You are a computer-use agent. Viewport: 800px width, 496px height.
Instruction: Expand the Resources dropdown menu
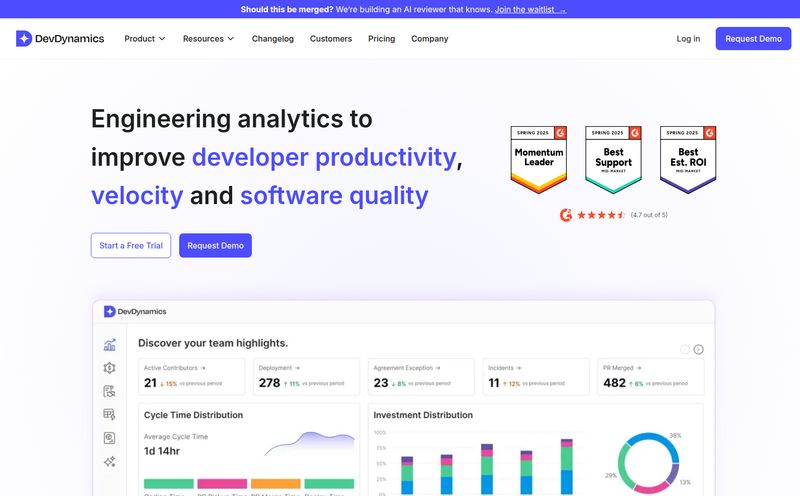tap(208, 39)
